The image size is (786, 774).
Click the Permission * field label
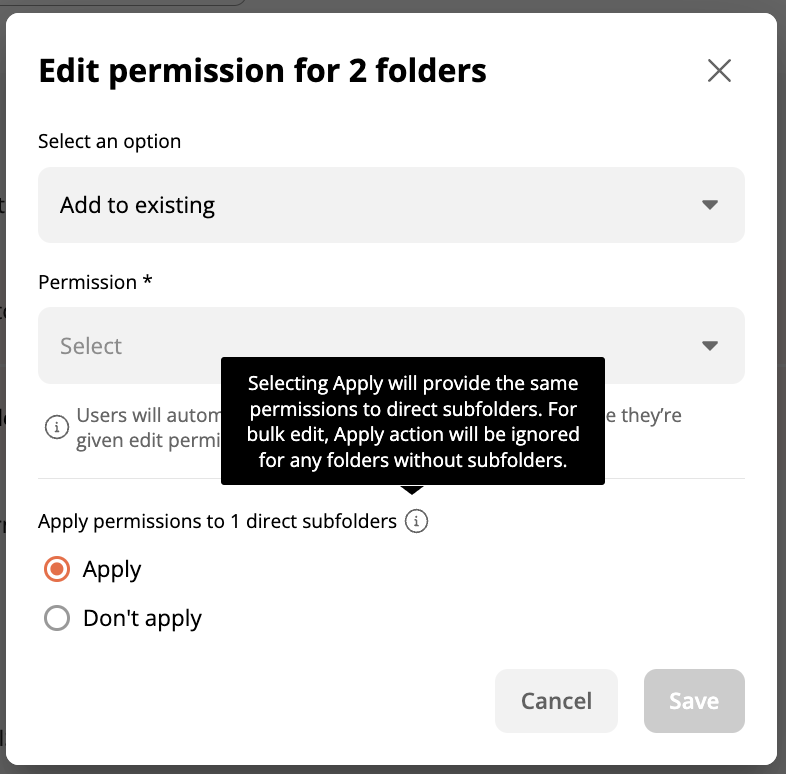[95, 282]
